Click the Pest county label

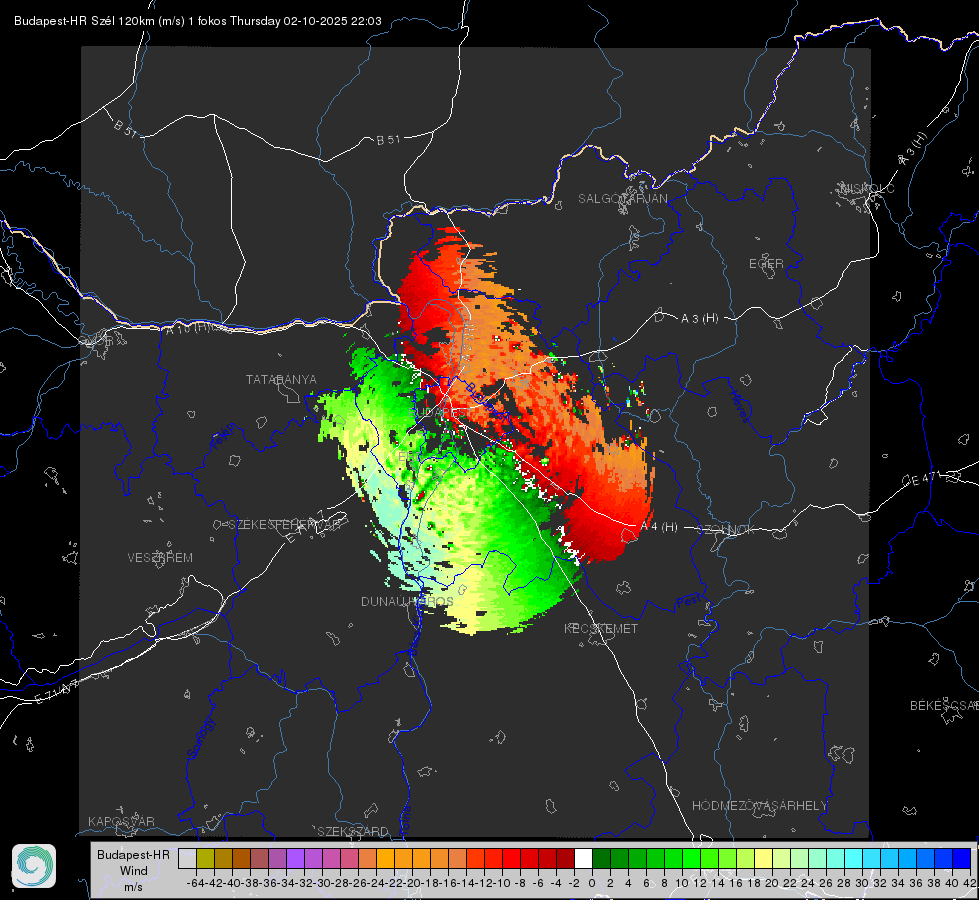click(689, 601)
